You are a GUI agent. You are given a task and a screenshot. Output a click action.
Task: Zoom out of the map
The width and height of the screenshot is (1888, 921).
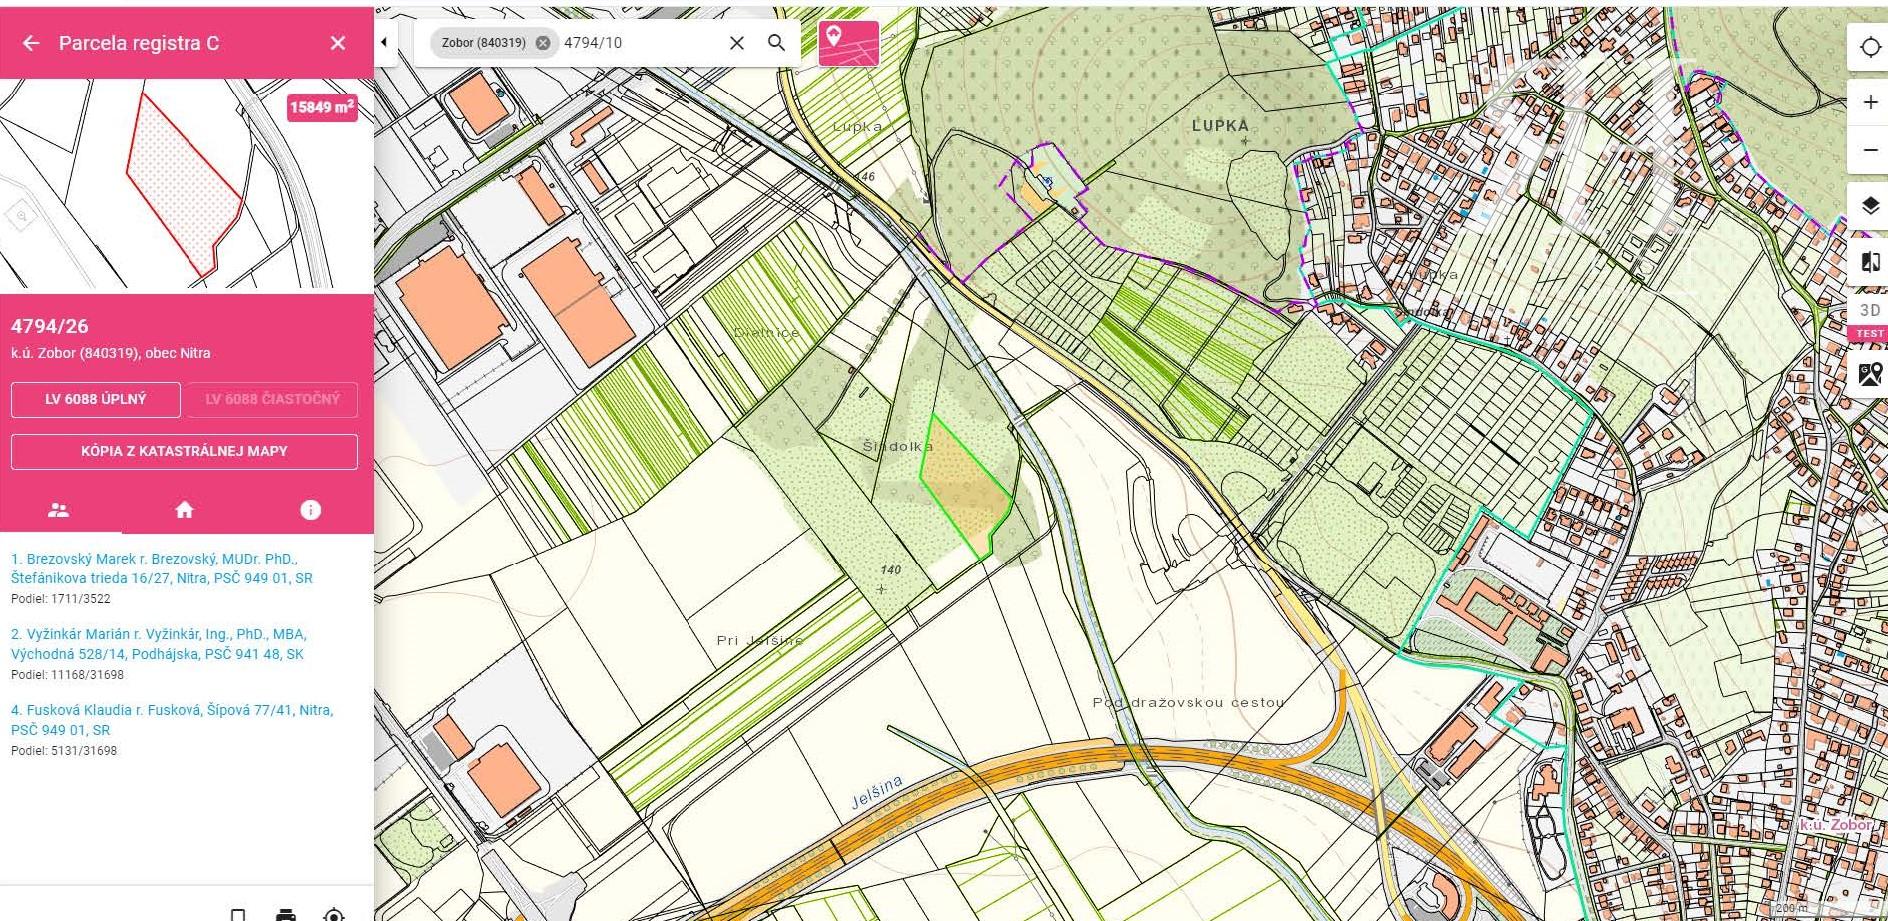1869,150
